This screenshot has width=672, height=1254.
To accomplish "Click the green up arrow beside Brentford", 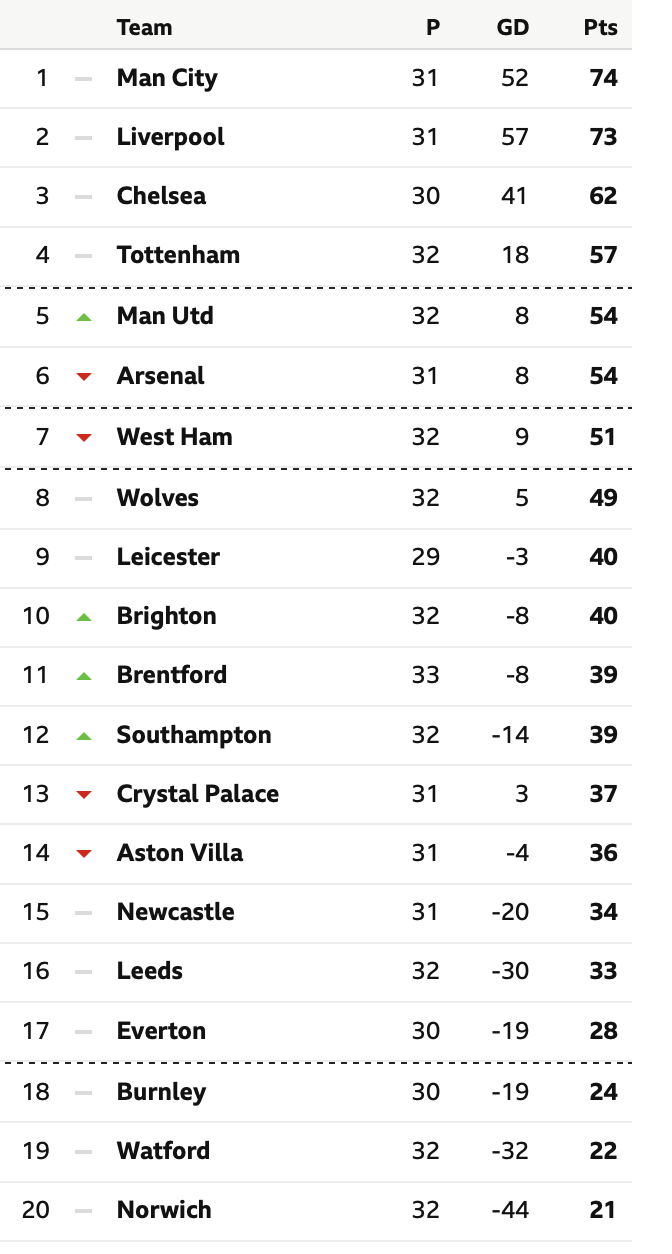I will (x=84, y=676).
